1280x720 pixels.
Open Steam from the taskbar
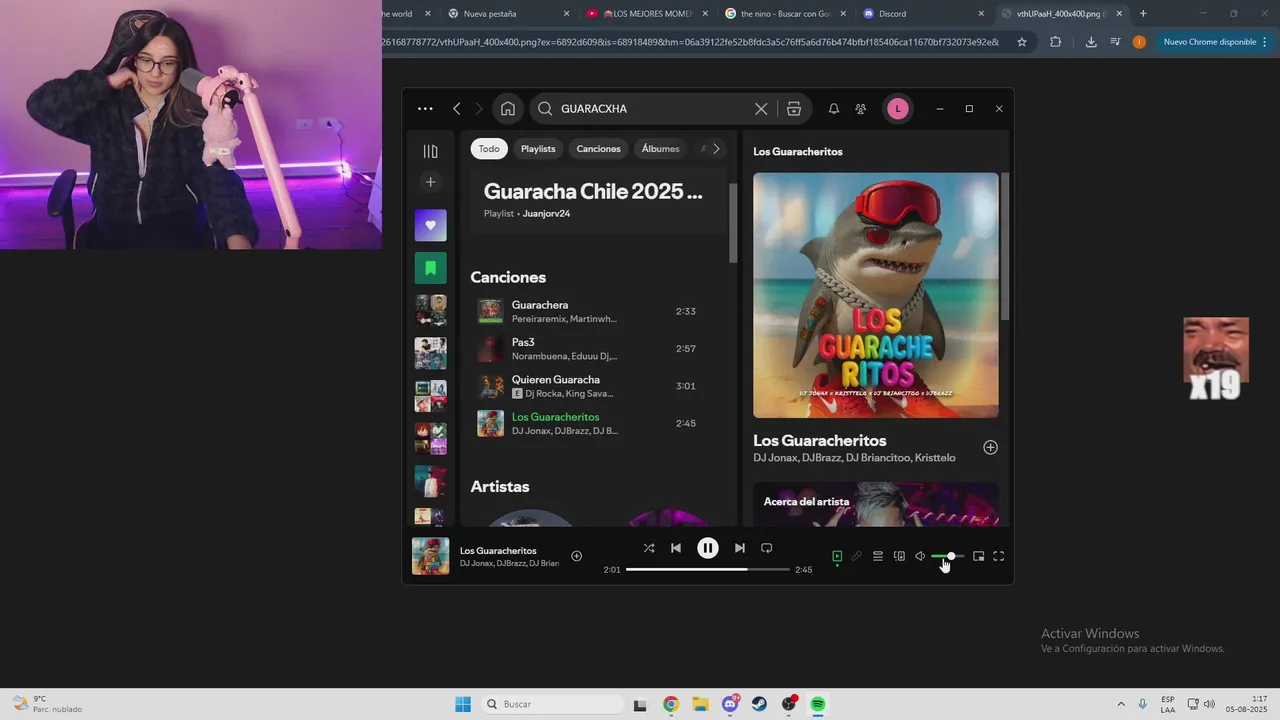759,704
